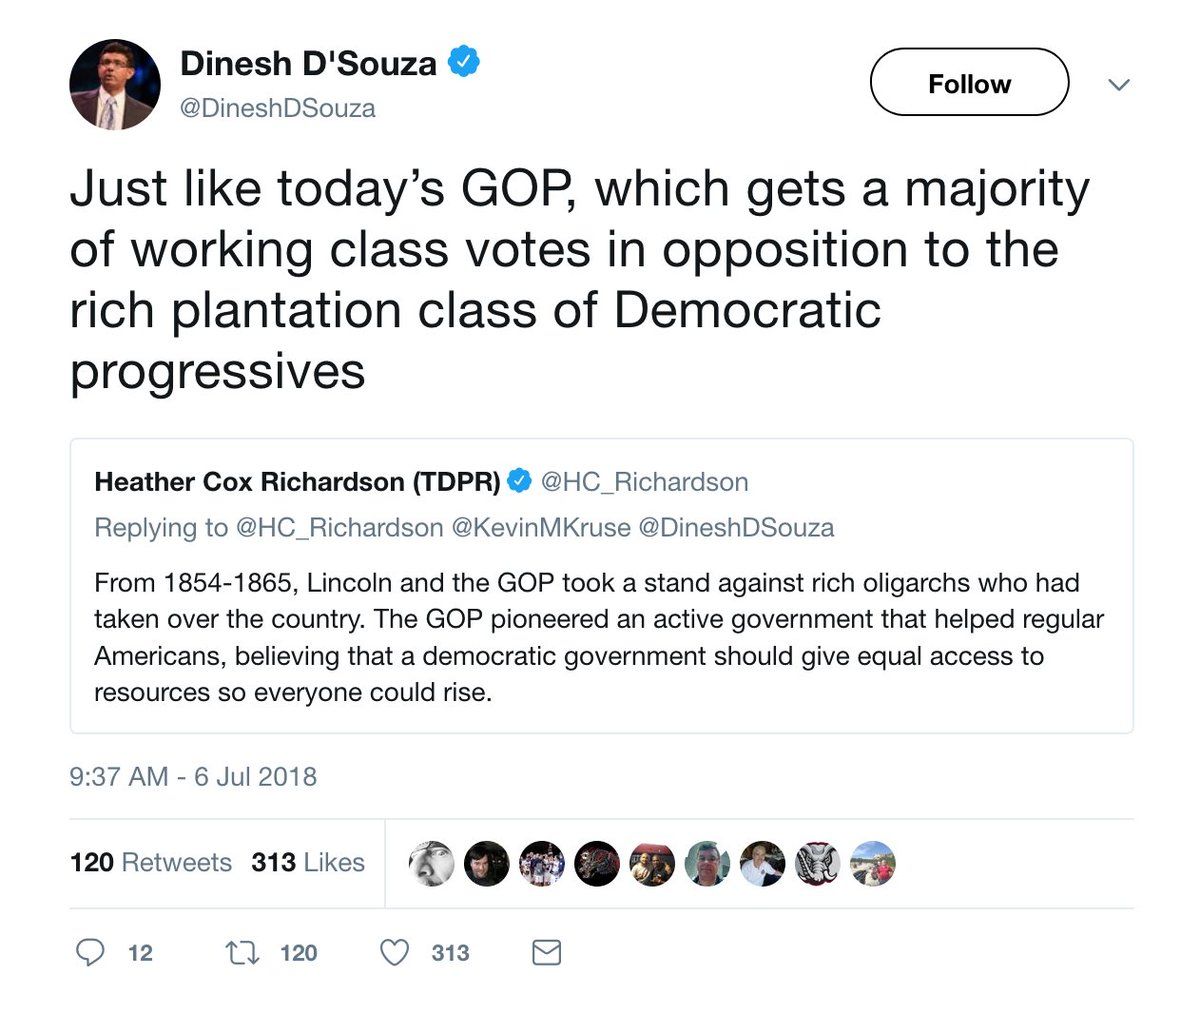Viewport: 1200px width, 1014px height.
Task: Click the Heather Cox Richardson (TDPR) name
Action: [297, 482]
